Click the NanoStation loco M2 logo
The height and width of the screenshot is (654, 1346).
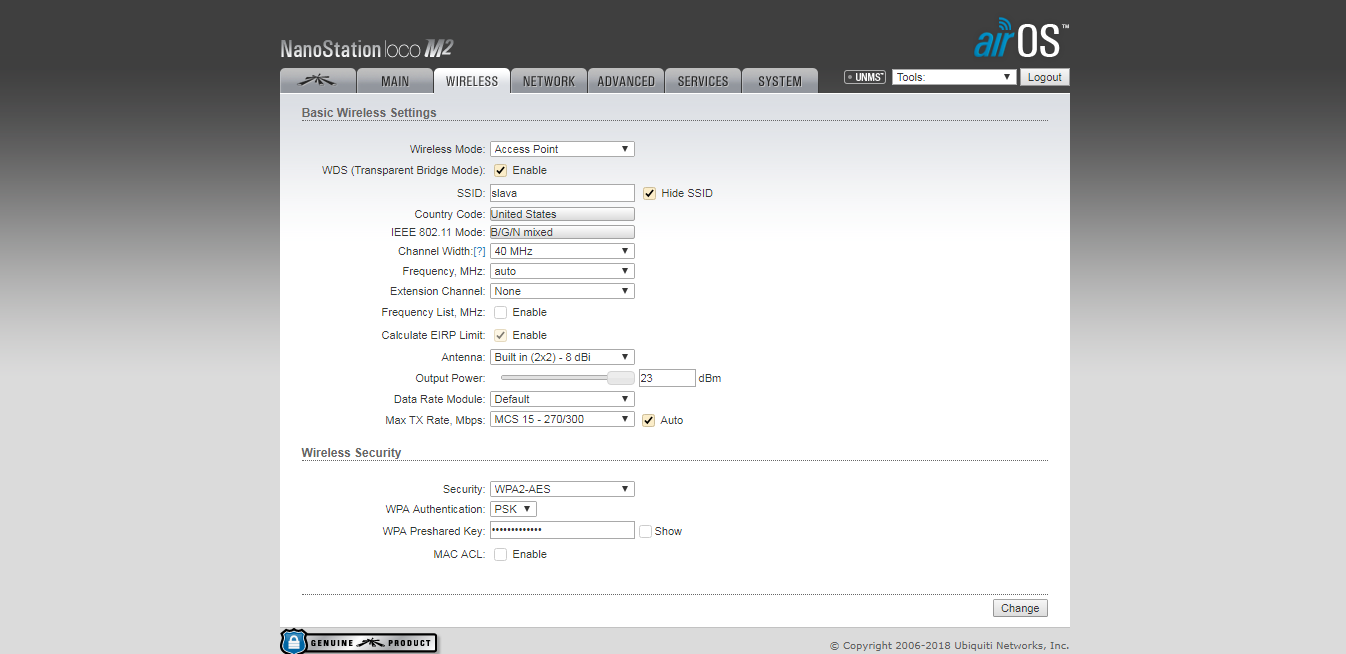[367, 48]
